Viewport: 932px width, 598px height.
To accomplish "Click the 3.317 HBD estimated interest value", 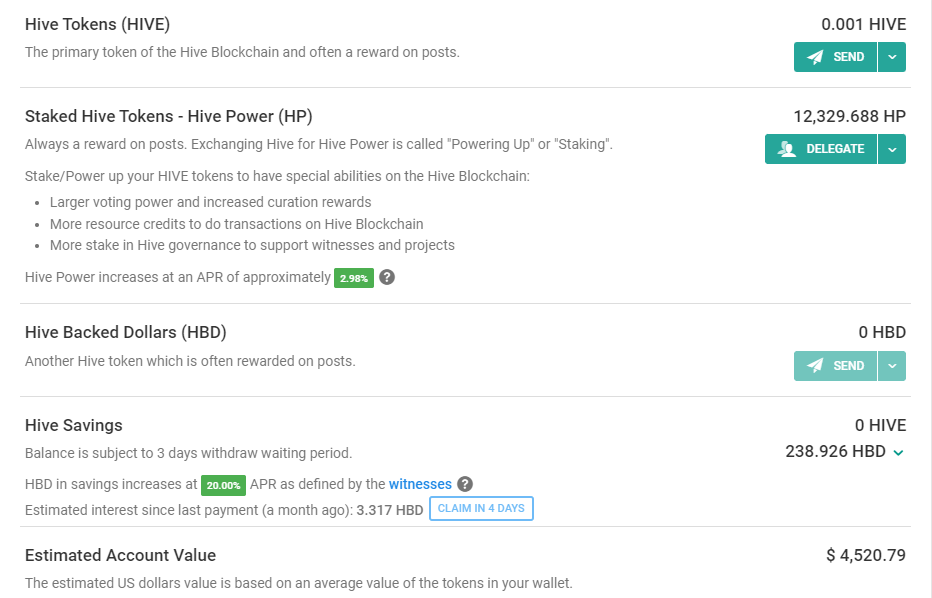I will tap(390, 511).
